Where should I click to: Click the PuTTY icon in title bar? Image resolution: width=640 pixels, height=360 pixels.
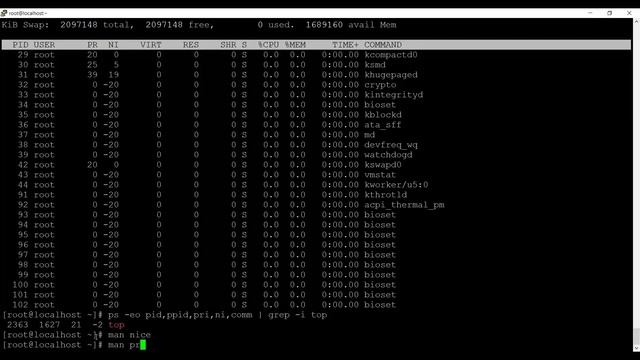point(4,13)
